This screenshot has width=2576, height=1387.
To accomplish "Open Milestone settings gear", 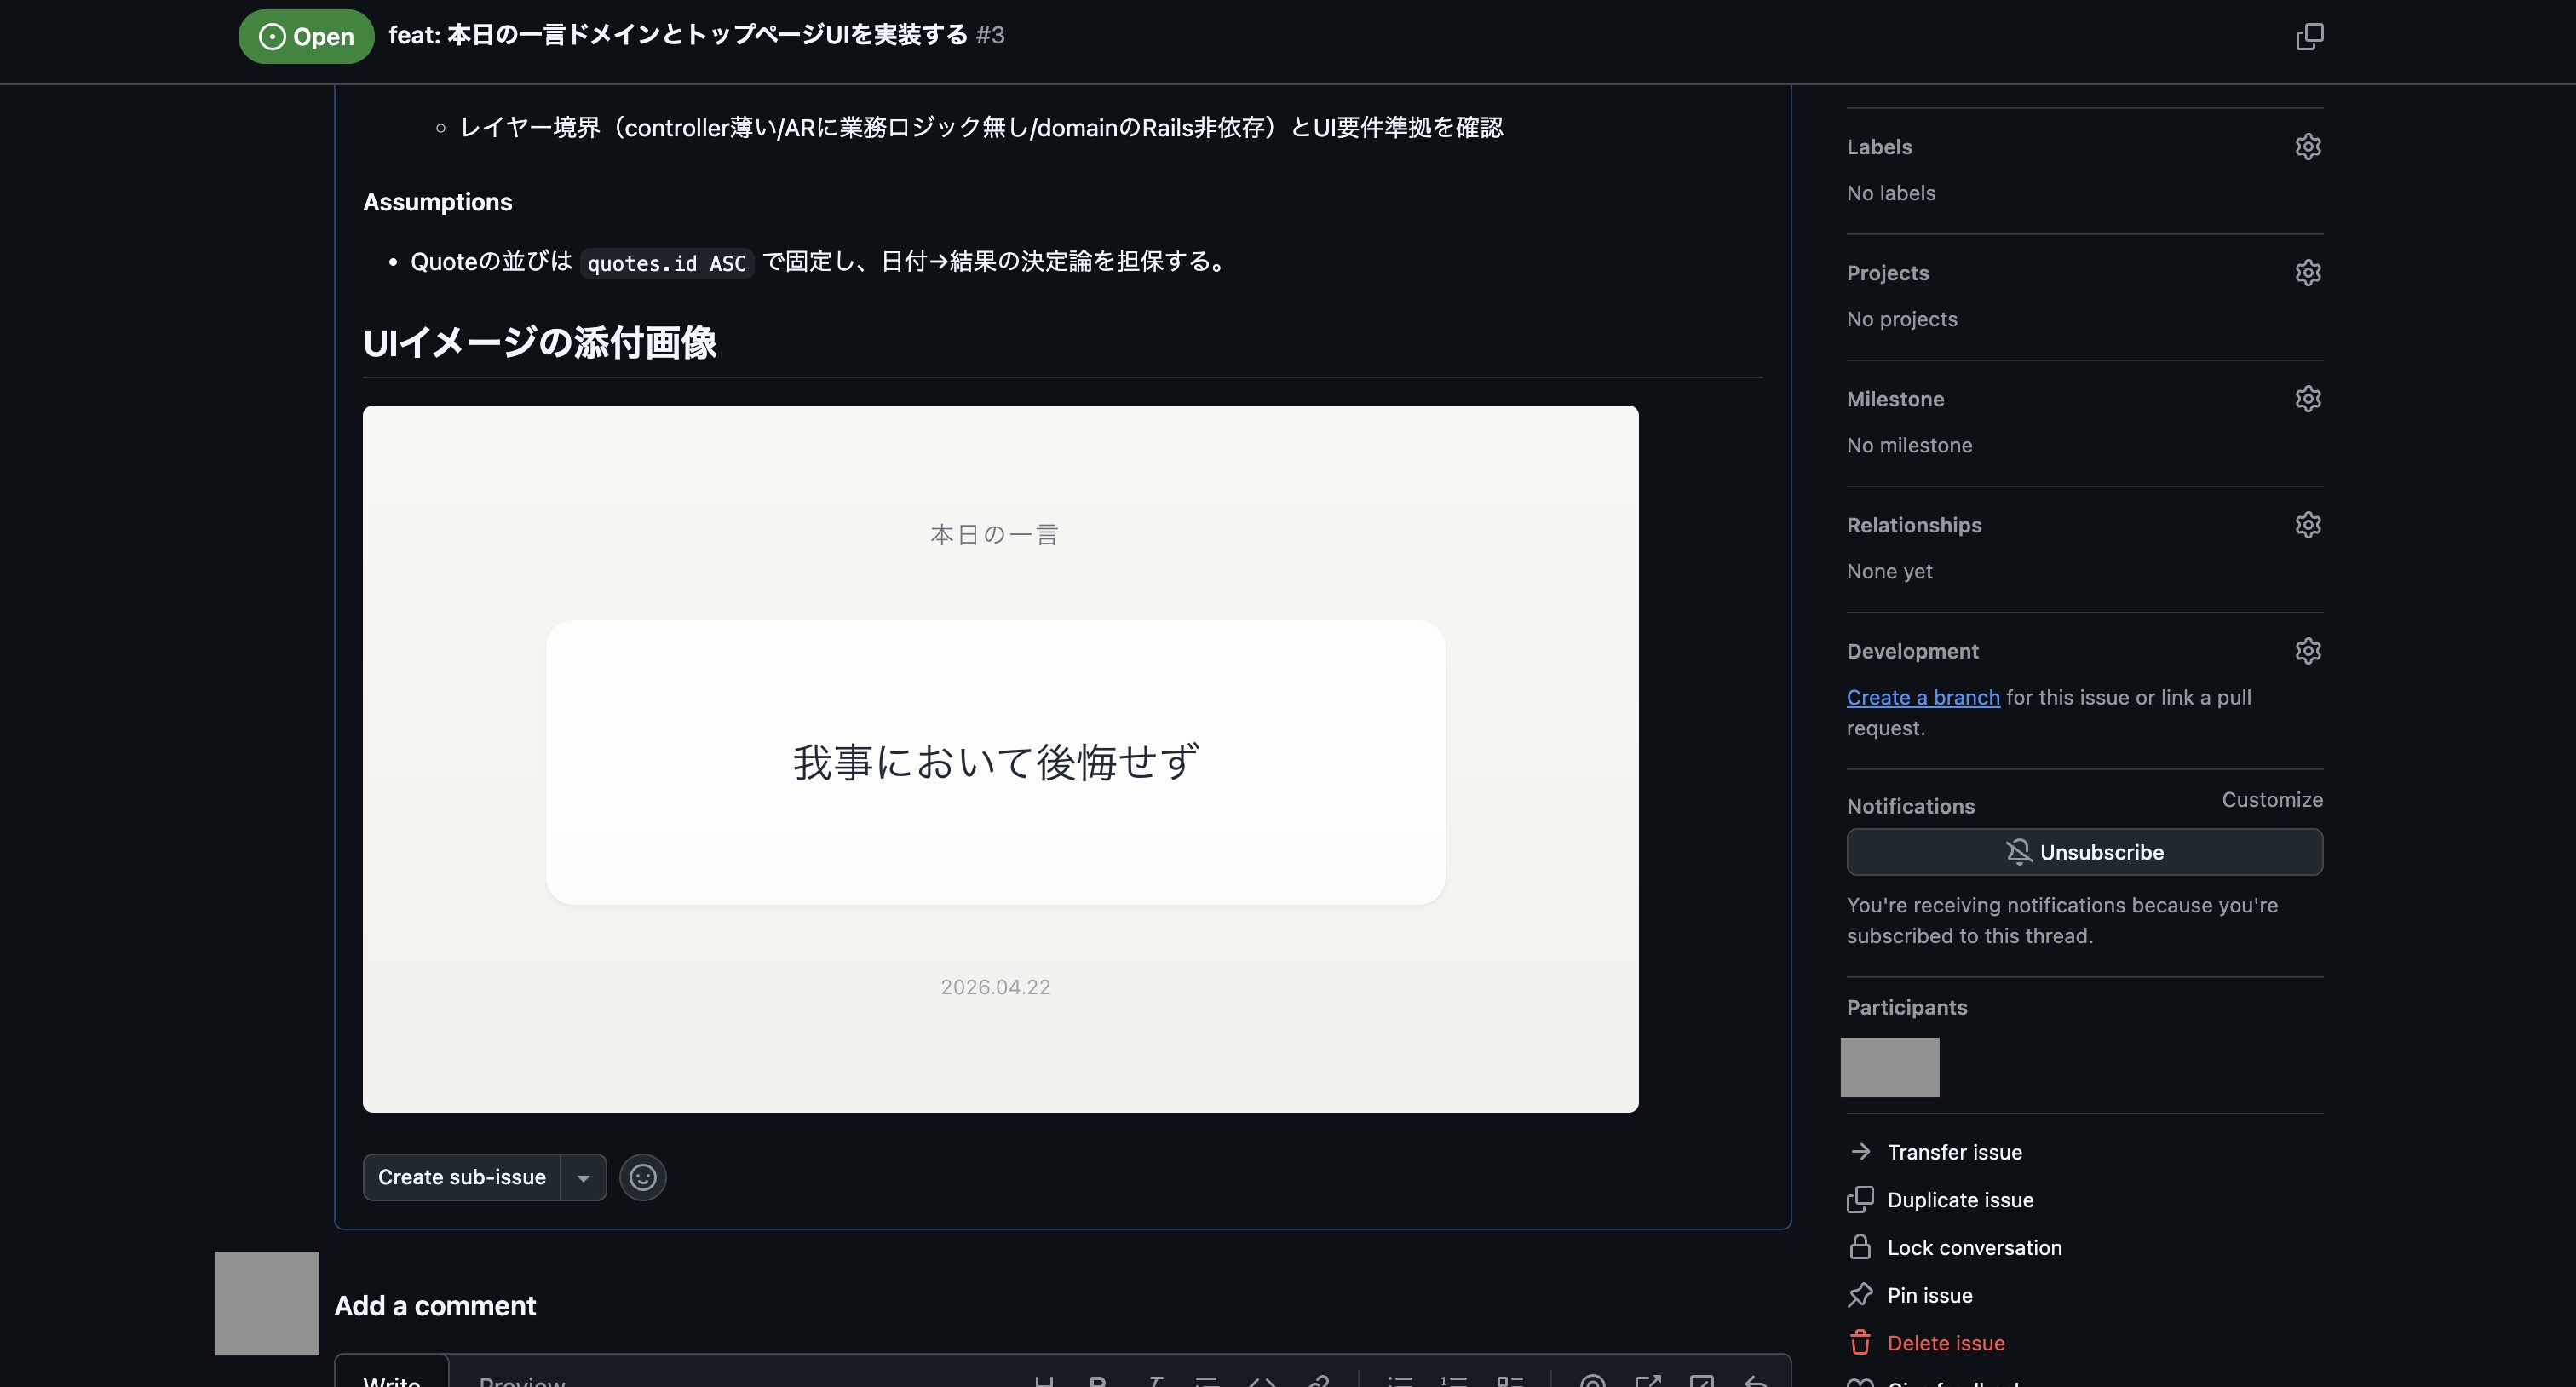I will coord(2307,399).
